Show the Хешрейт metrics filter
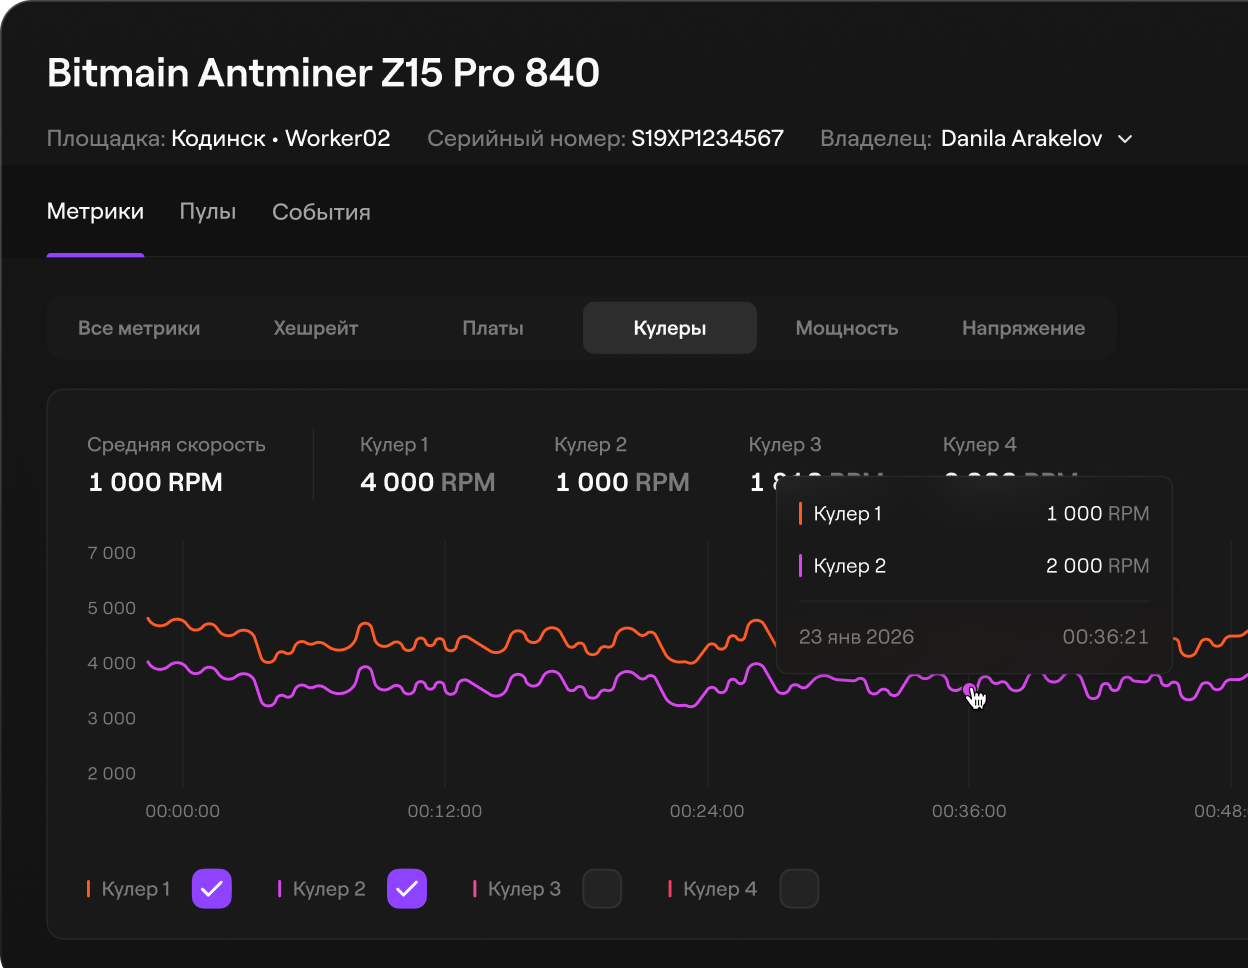This screenshot has height=968, width=1248. (316, 328)
